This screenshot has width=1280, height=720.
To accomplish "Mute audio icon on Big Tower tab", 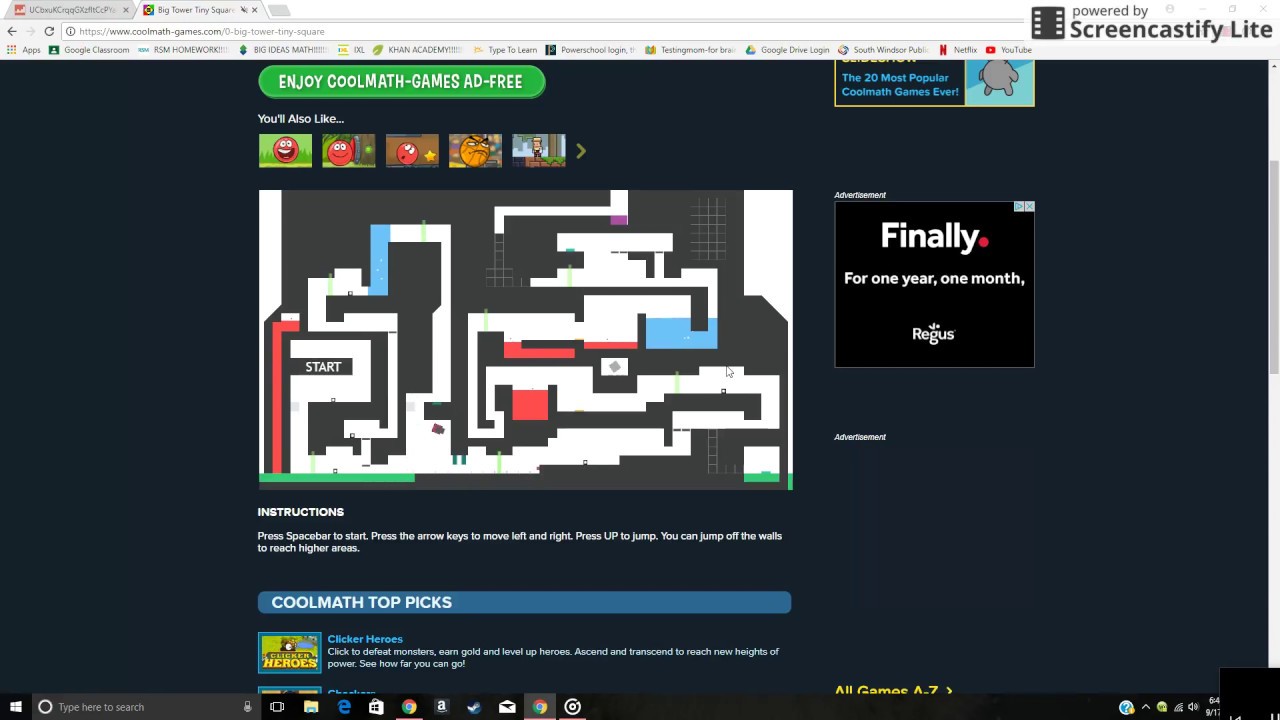I will pyautogui.click(x=244, y=10).
